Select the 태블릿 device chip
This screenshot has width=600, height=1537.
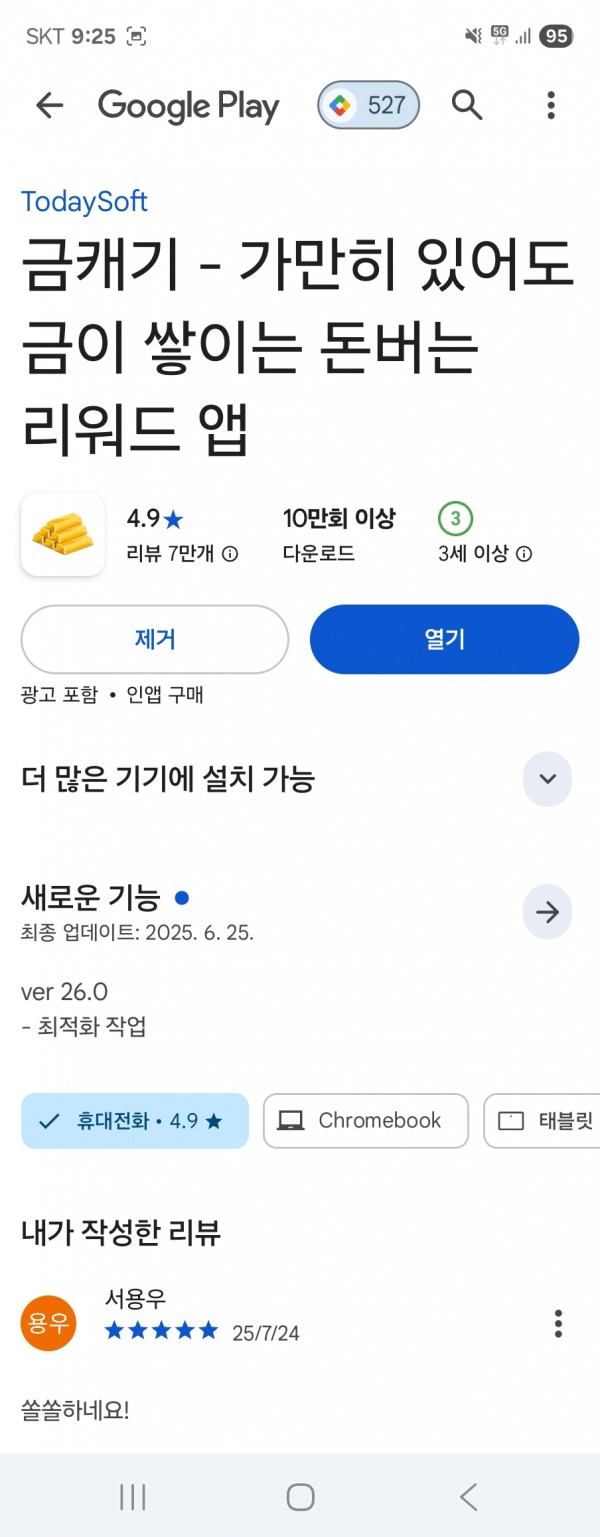coord(542,1121)
